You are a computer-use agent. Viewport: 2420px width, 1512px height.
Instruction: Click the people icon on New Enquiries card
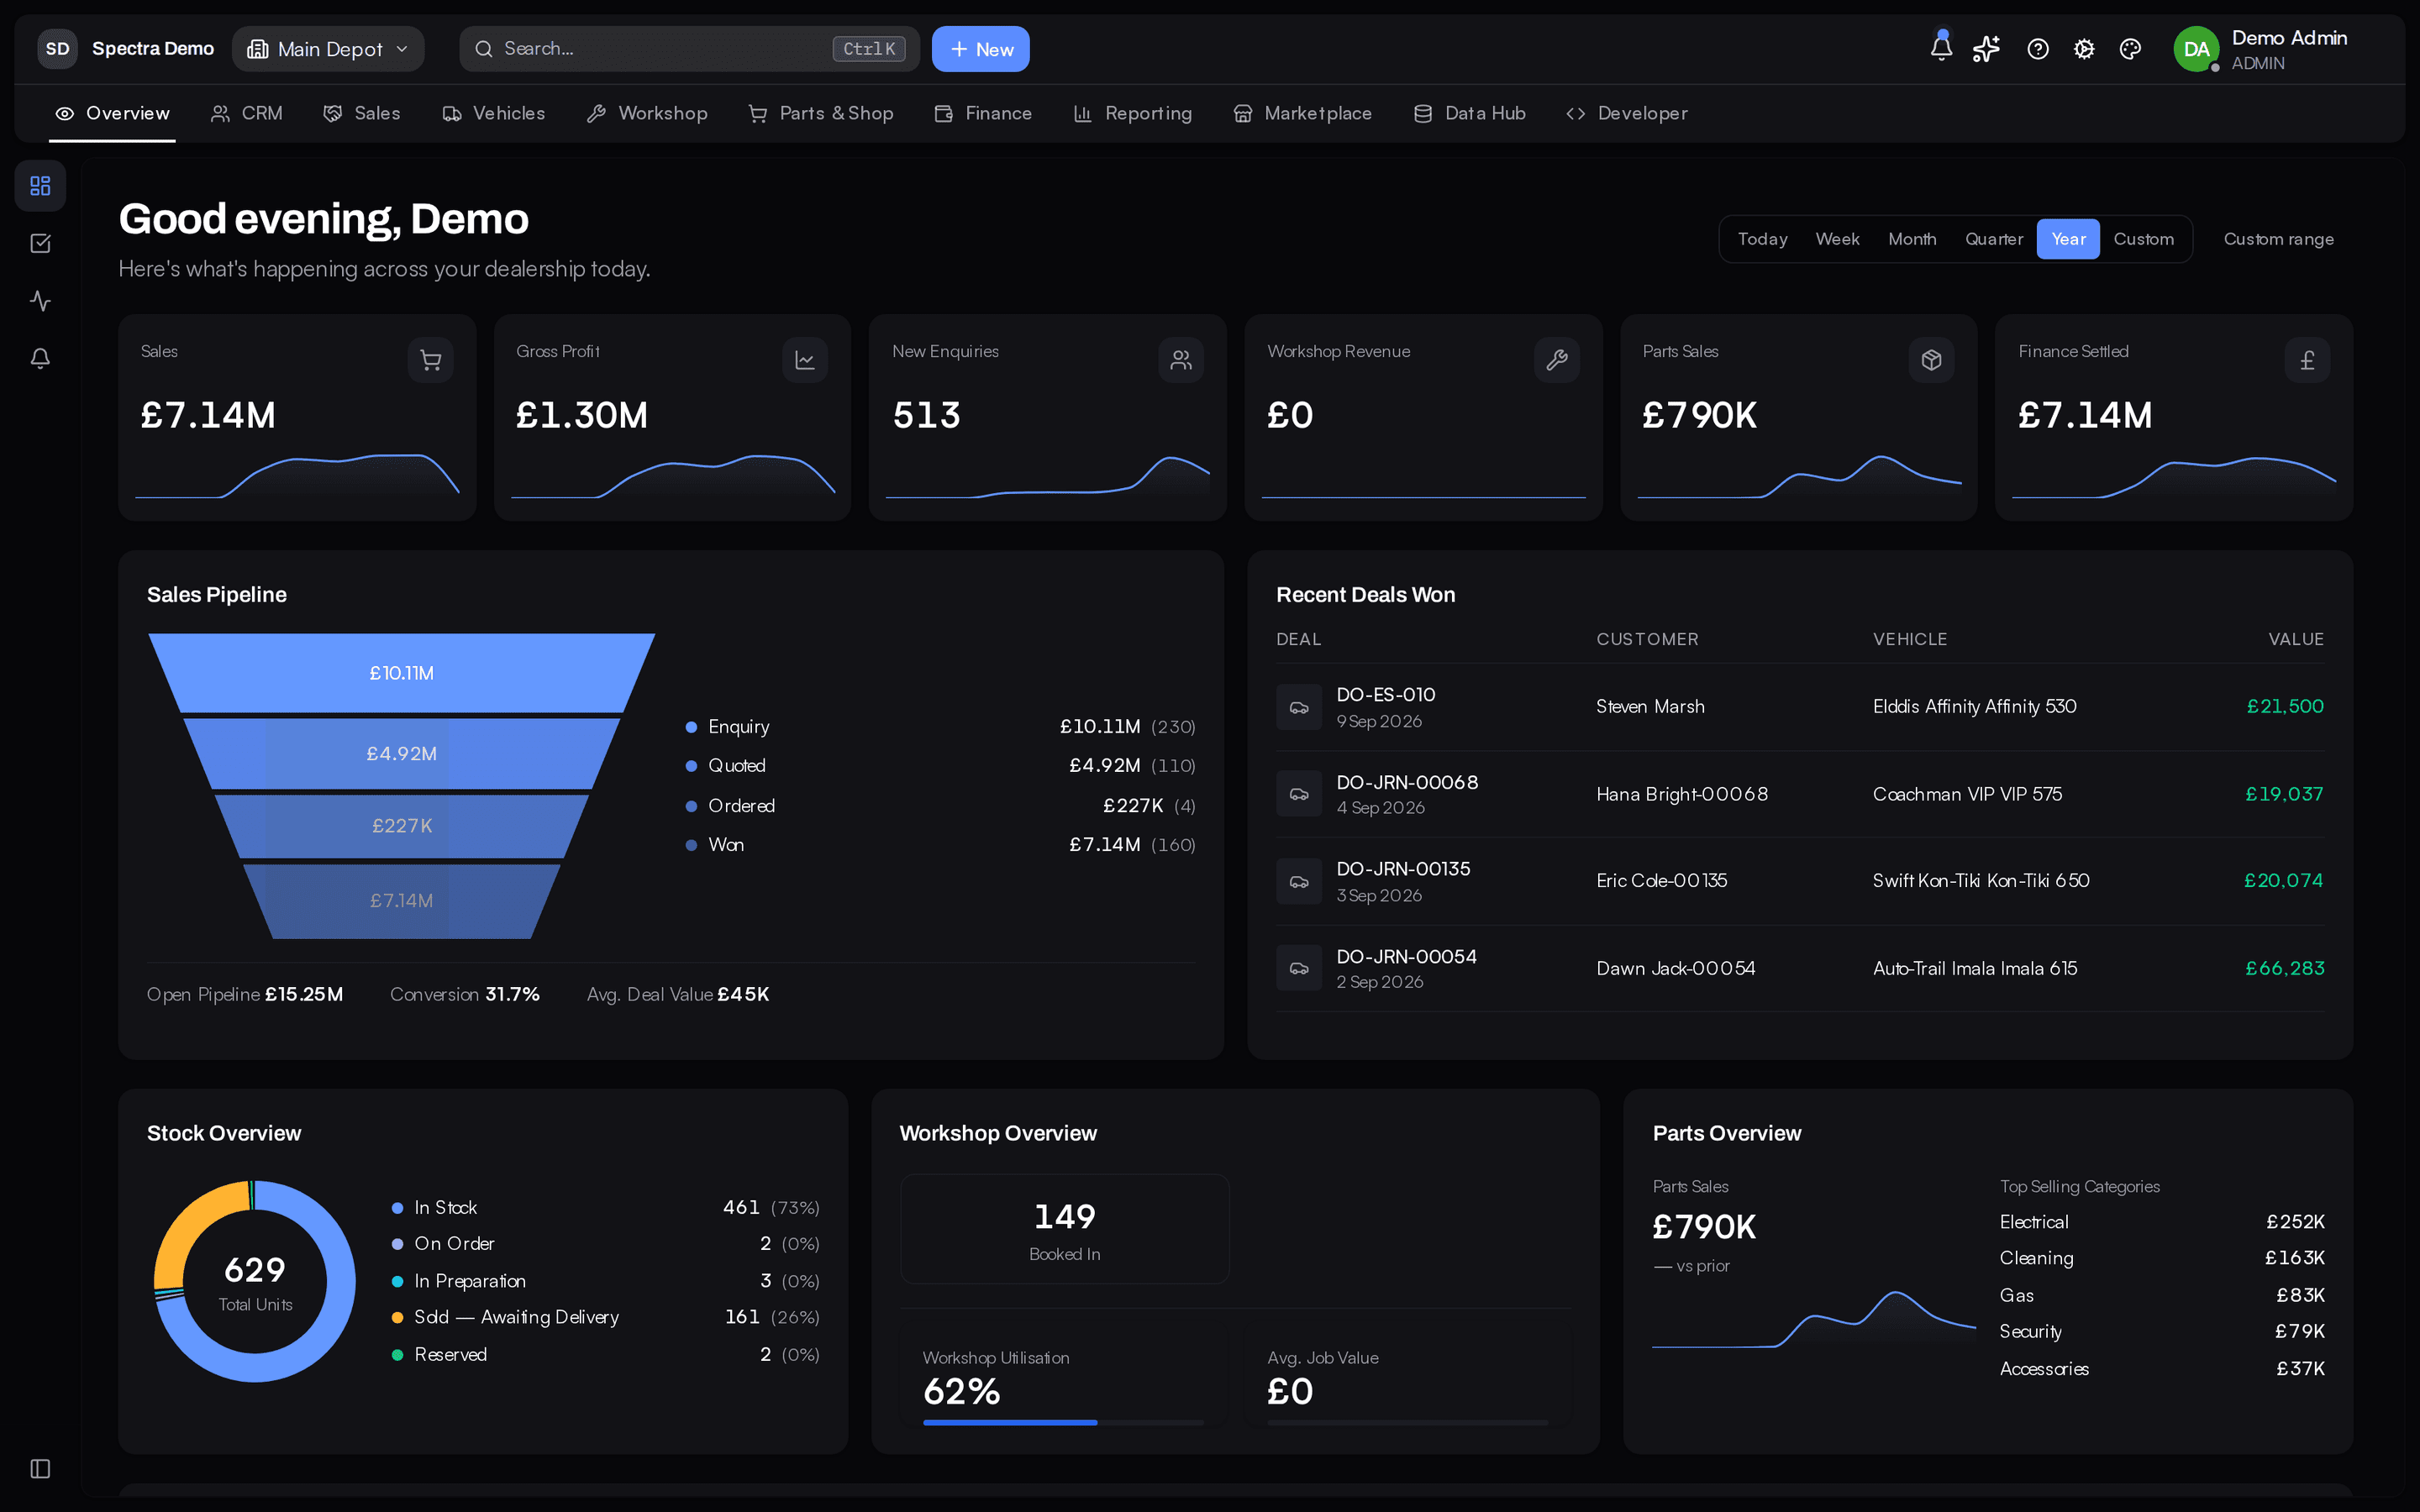(1181, 360)
